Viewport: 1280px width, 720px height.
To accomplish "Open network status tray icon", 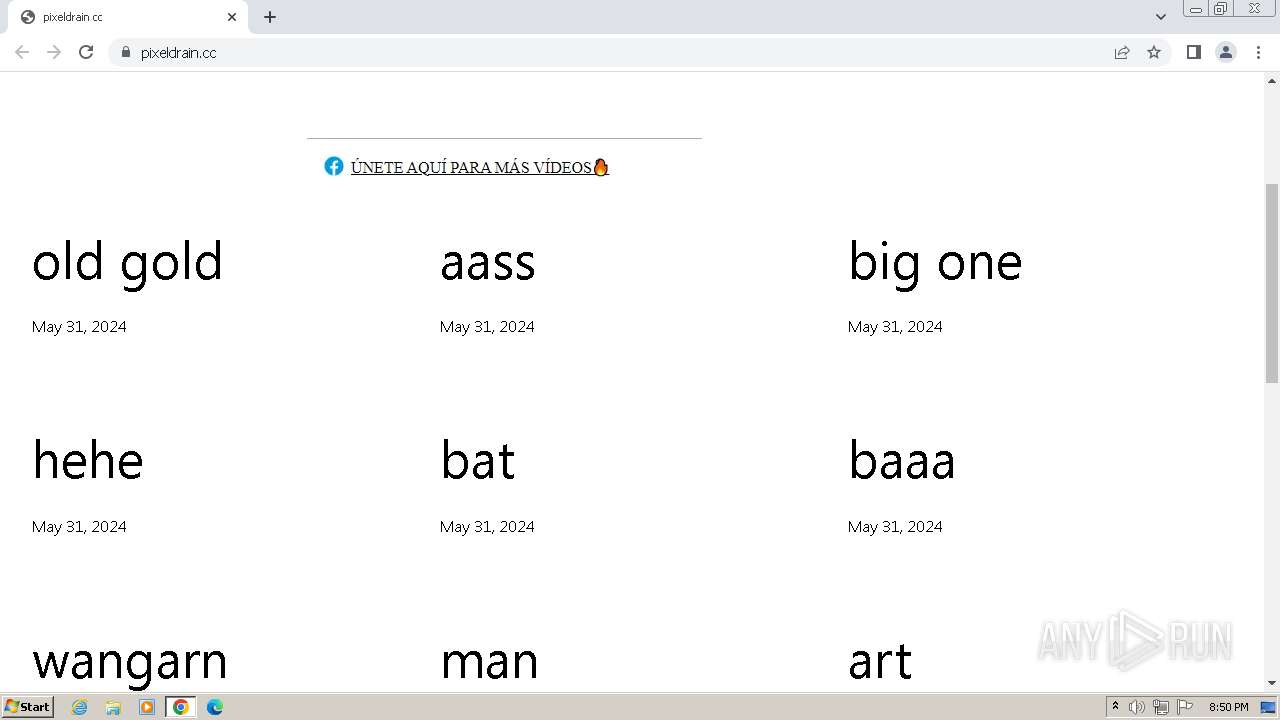I will click(x=1161, y=707).
